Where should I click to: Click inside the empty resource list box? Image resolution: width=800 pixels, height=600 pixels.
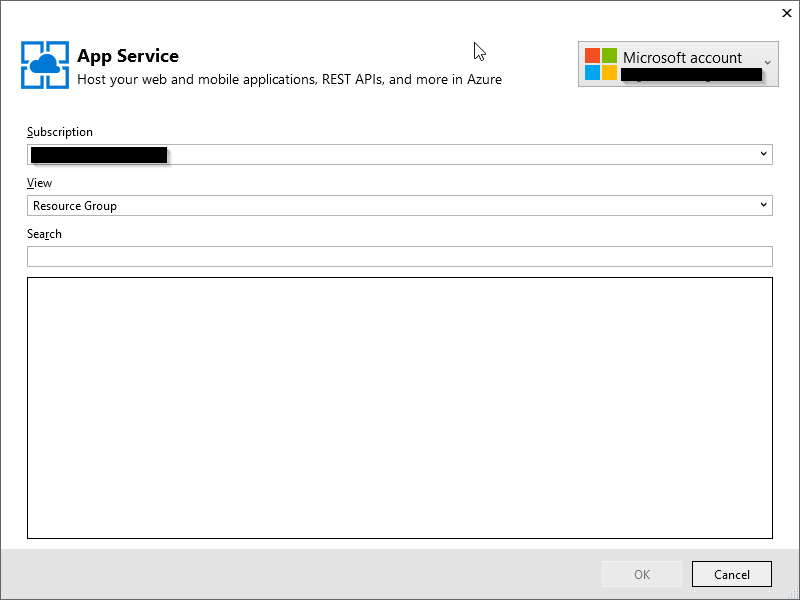click(400, 408)
